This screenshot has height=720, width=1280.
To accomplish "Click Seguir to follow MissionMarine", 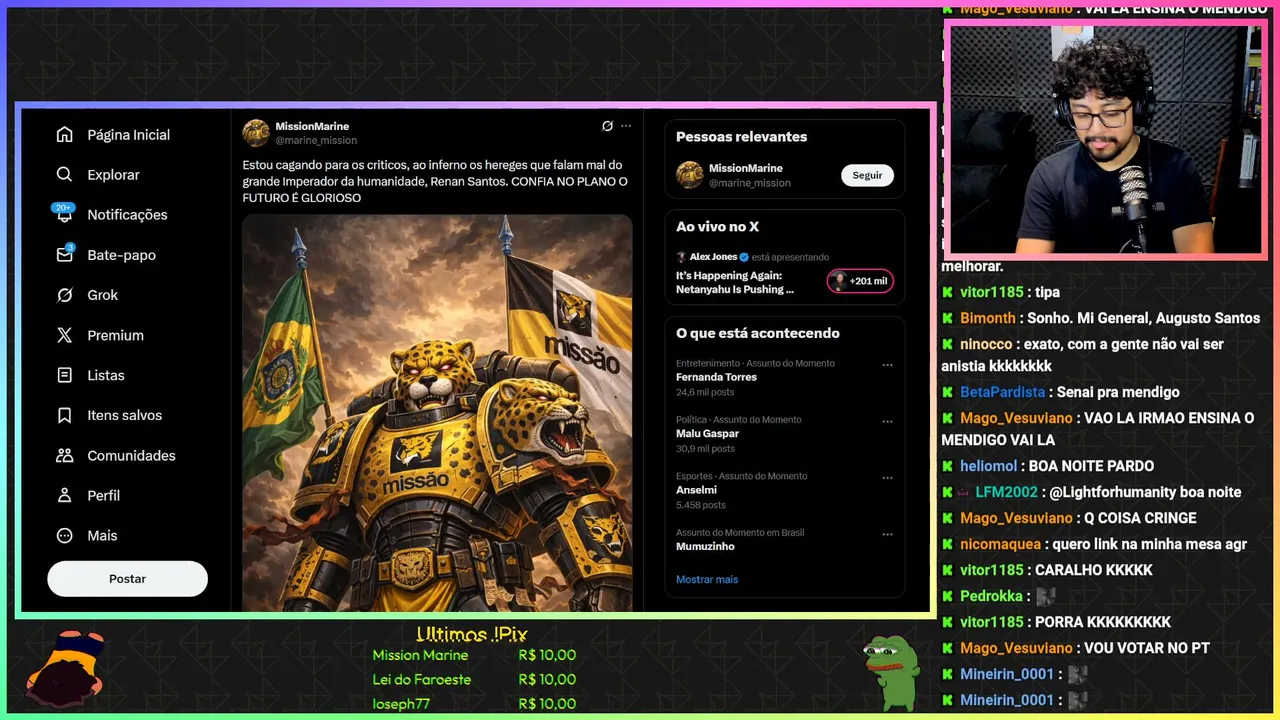I will pyautogui.click(x=867, y=175).
